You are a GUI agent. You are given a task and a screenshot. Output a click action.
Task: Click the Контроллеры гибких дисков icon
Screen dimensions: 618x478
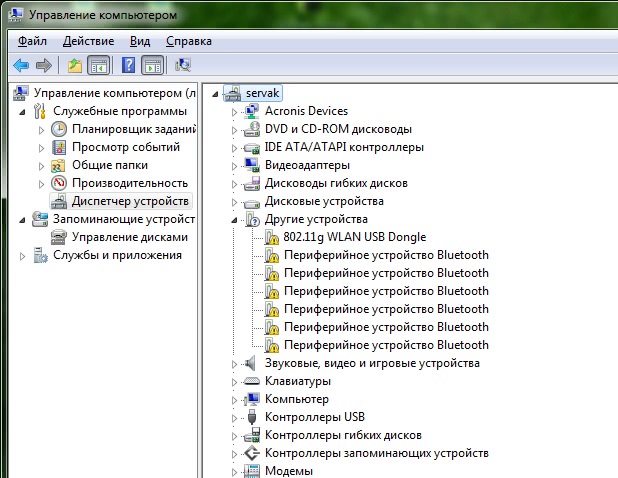[x=251, y=435]
